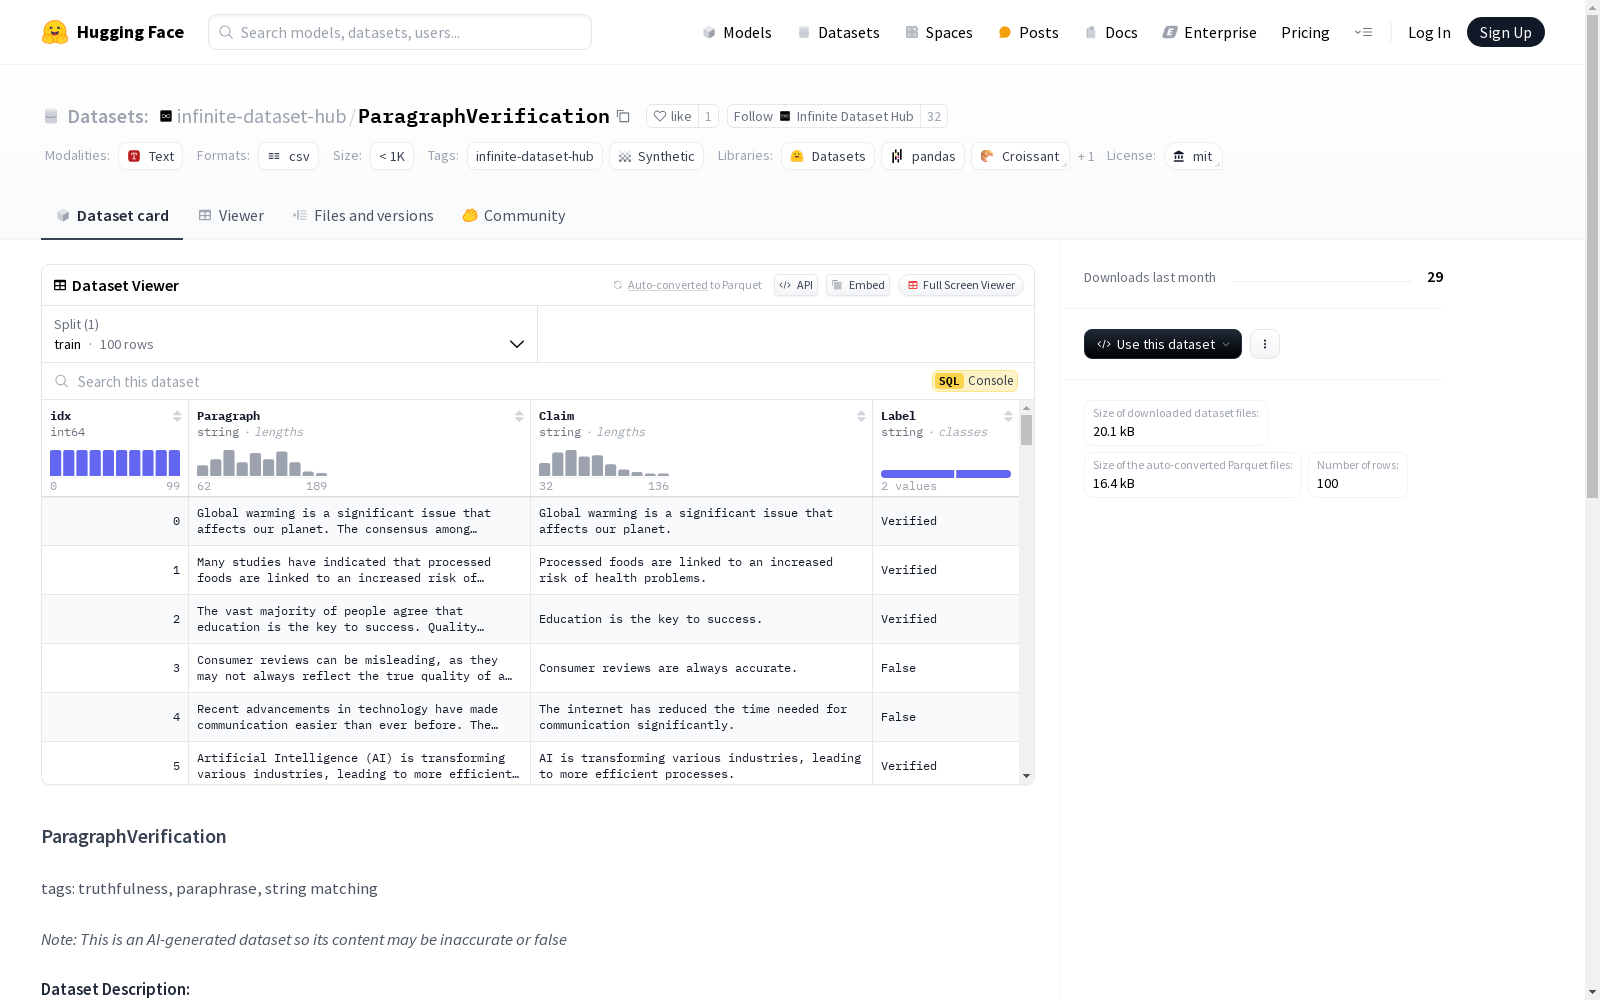Click the Hugging Face logo emoji
The height and width of the screenshot is (1000, 1600).
point(55,32)
